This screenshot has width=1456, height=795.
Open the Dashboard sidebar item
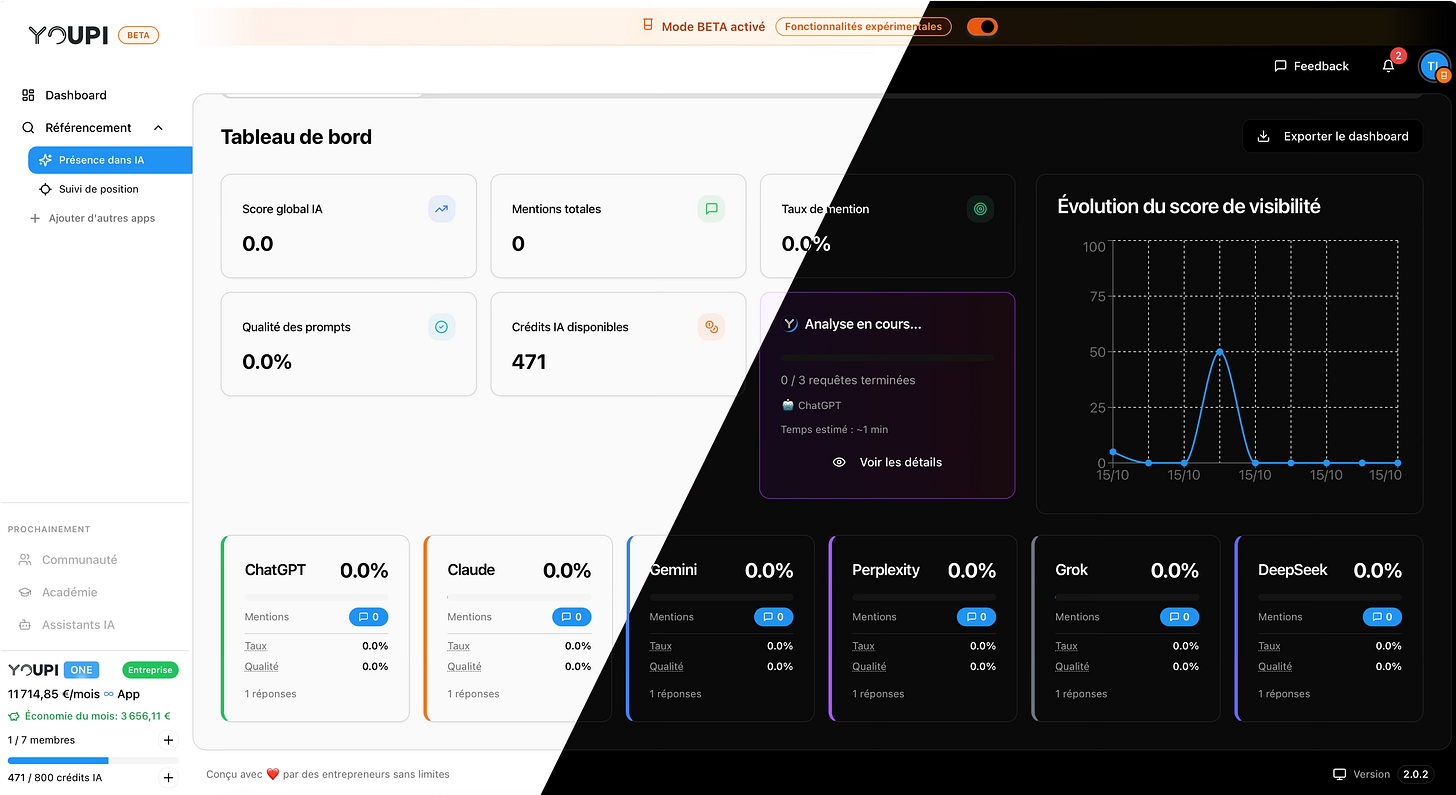point(76,95)
